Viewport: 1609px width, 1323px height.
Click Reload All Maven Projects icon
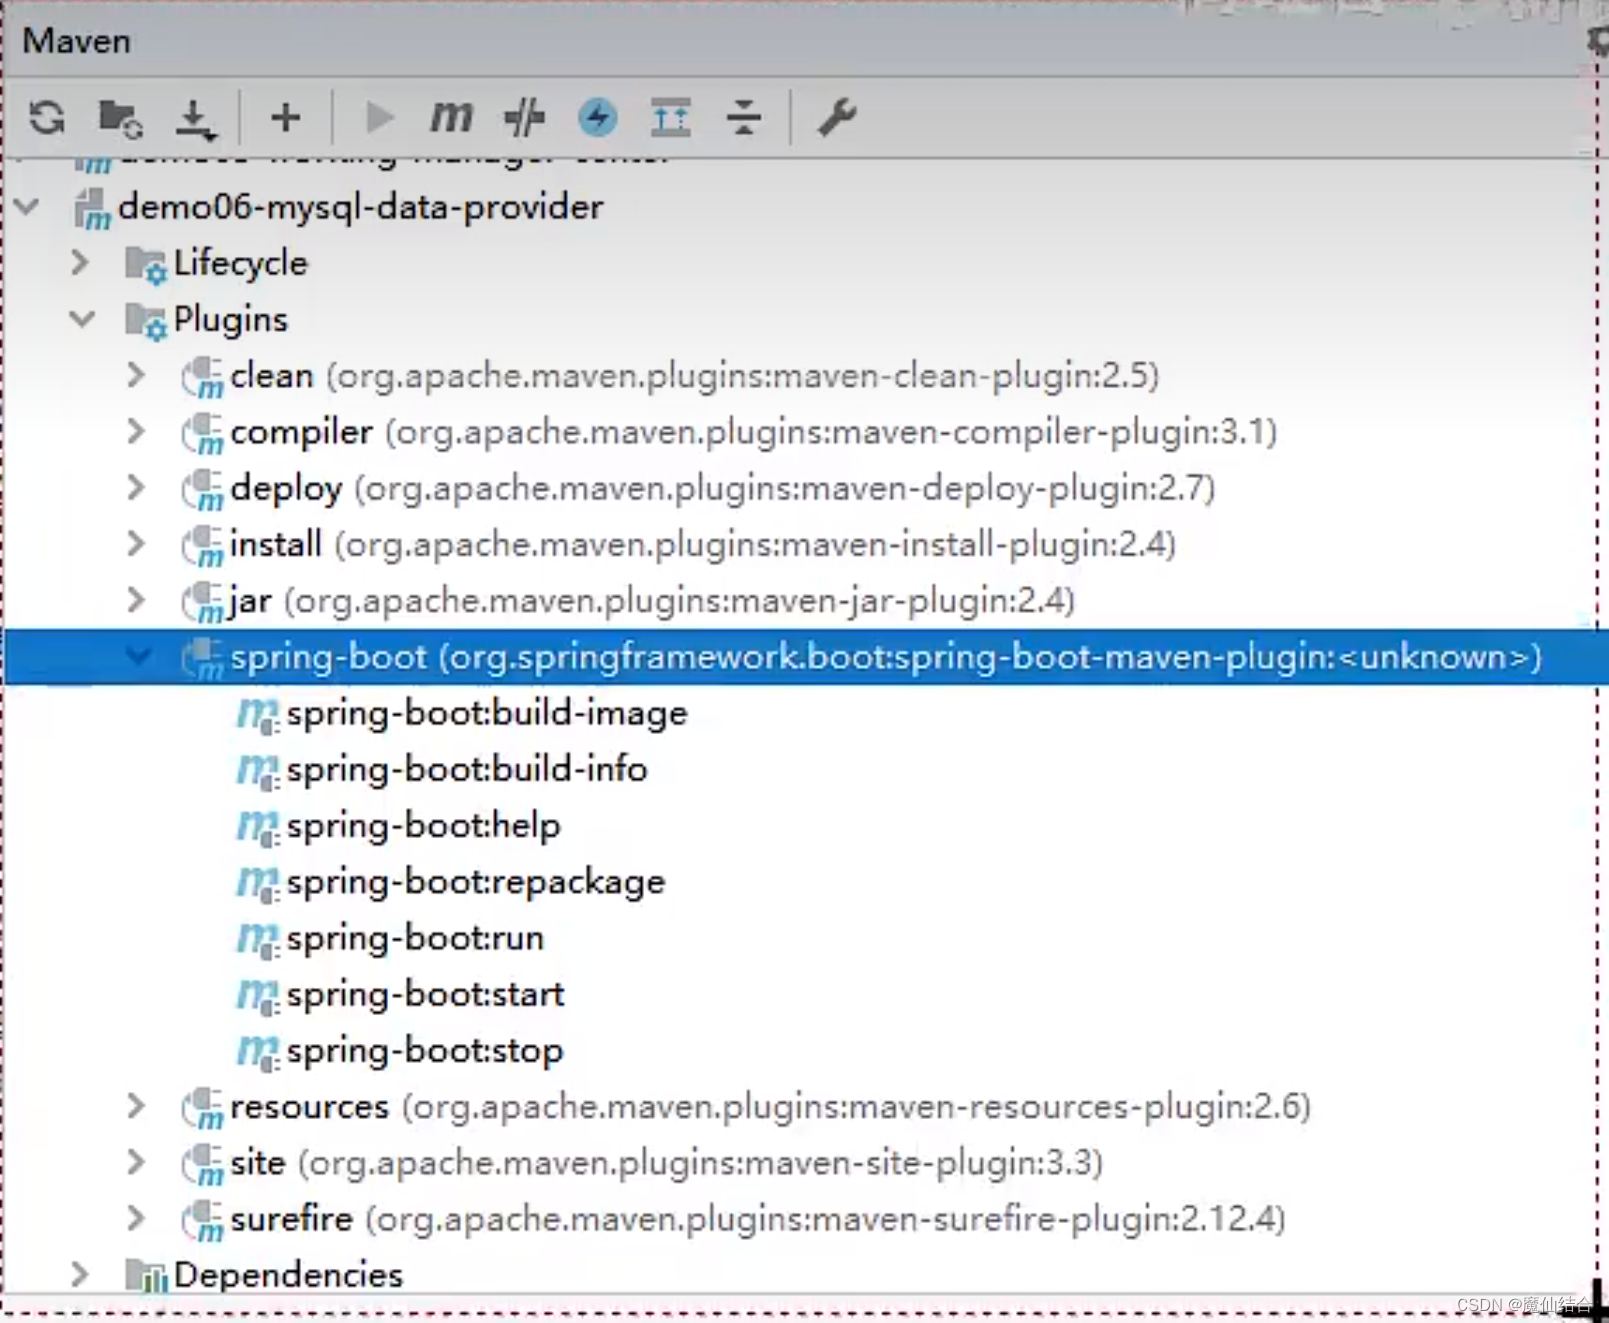[x=47, y=117]
